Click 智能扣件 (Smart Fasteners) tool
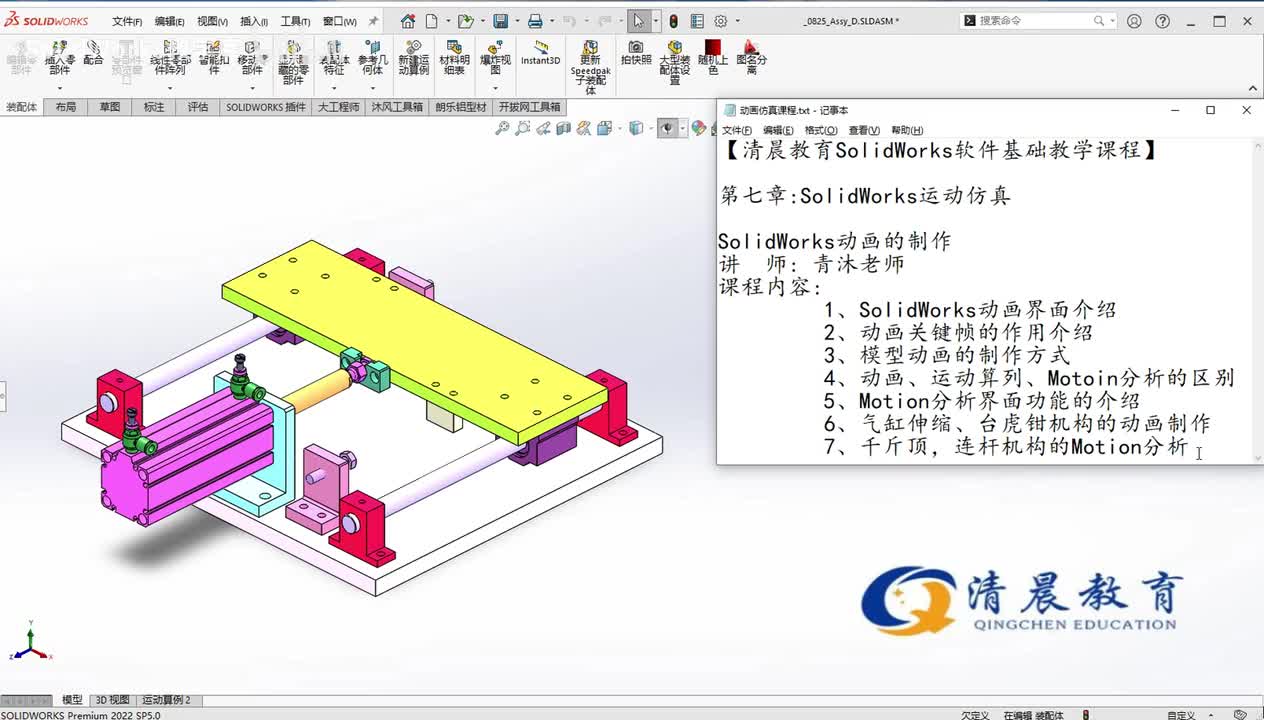Image resolution: width=1264 pixels, height=720 pixels. pos(214,58)
